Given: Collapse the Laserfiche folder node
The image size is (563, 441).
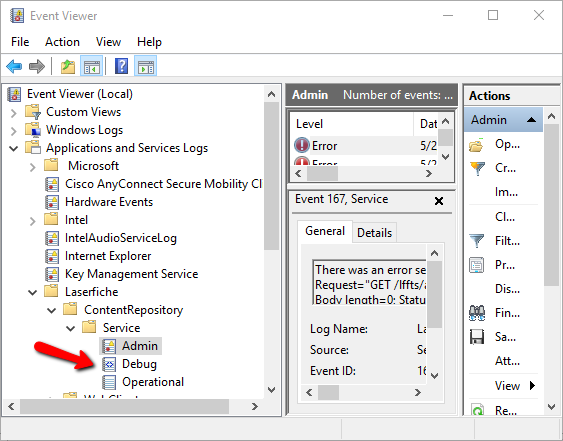Looking at the screenshot, I should coord(33,292).
